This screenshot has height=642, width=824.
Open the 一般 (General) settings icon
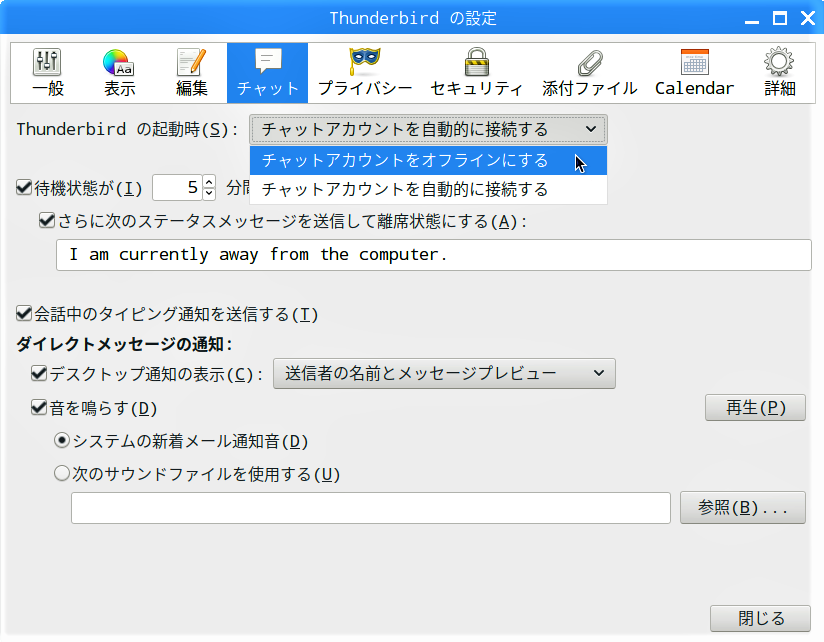(x=47, y=73)
